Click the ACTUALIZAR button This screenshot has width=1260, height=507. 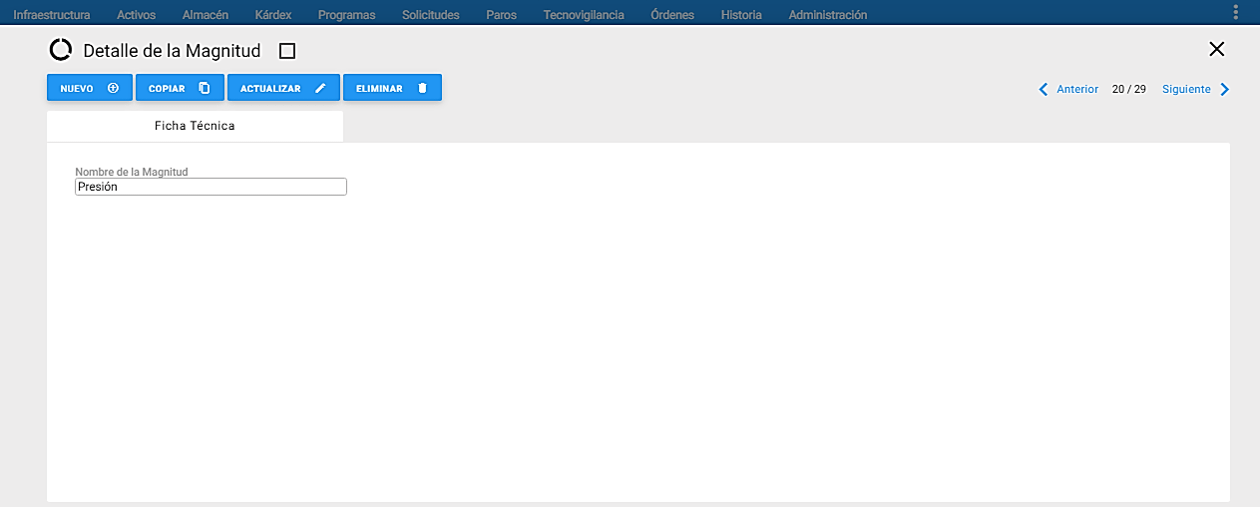point(284,88)
